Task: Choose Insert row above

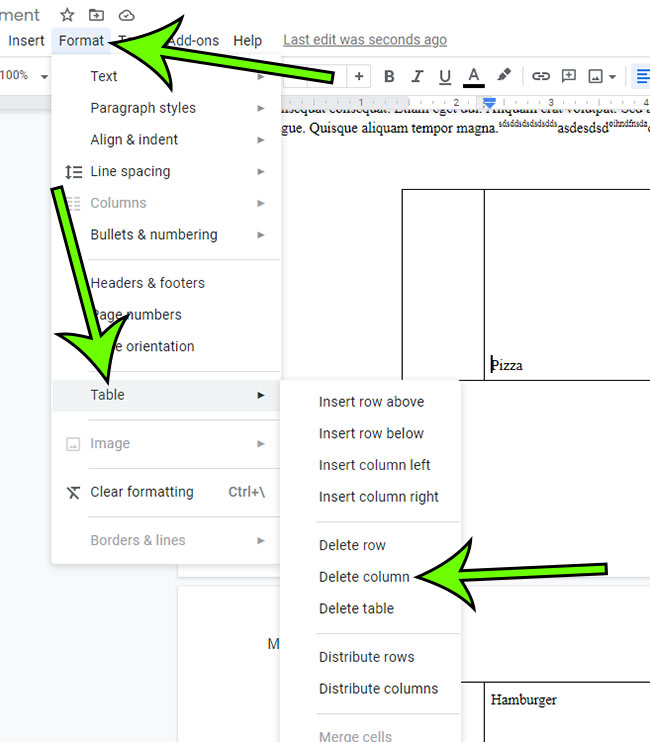Action: pyautogui.click(x=370, y=402)
